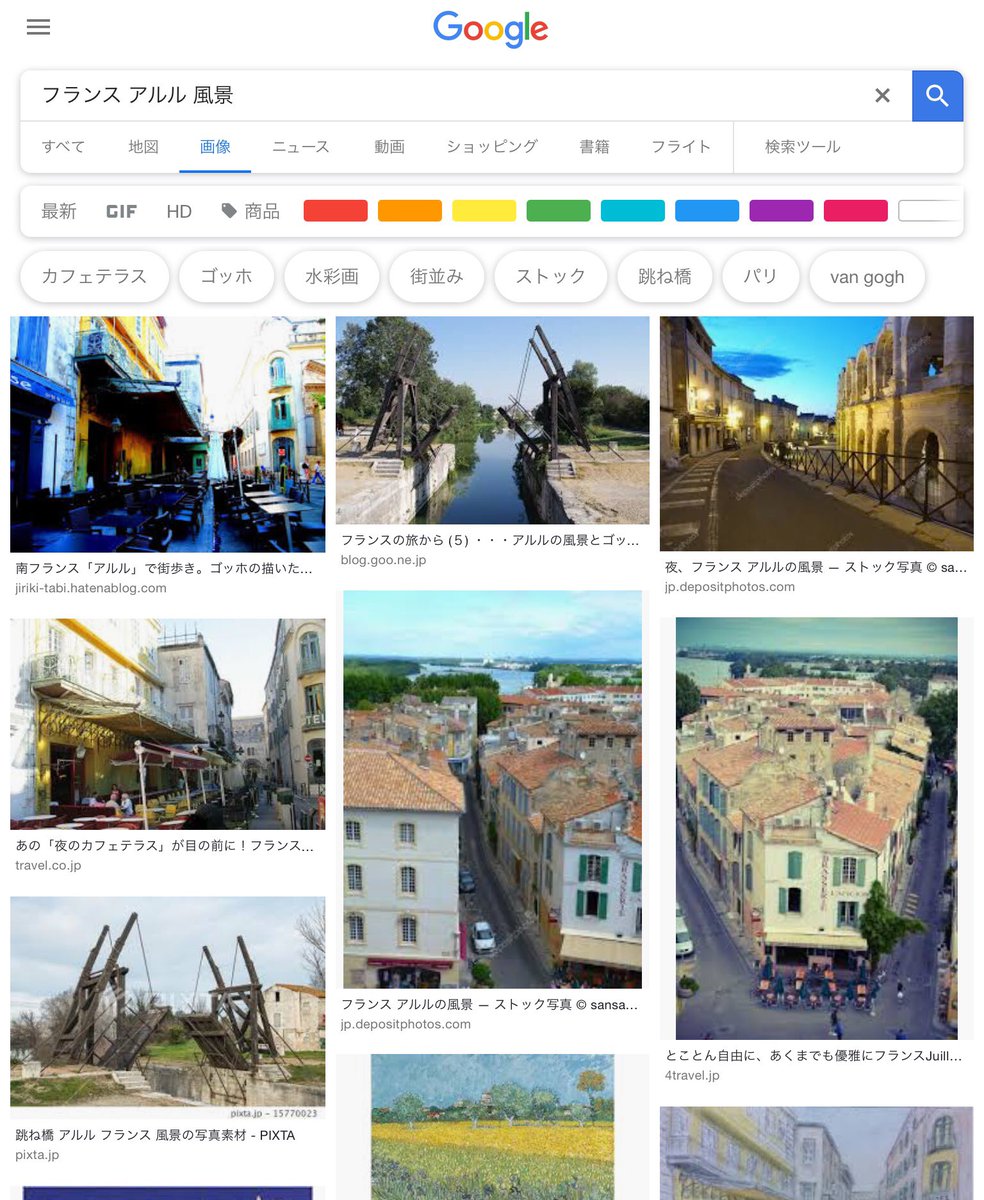Viewport: 984px width, 1200px height.
Task: Filter images by red color
Action: click(x=335, y=211)
